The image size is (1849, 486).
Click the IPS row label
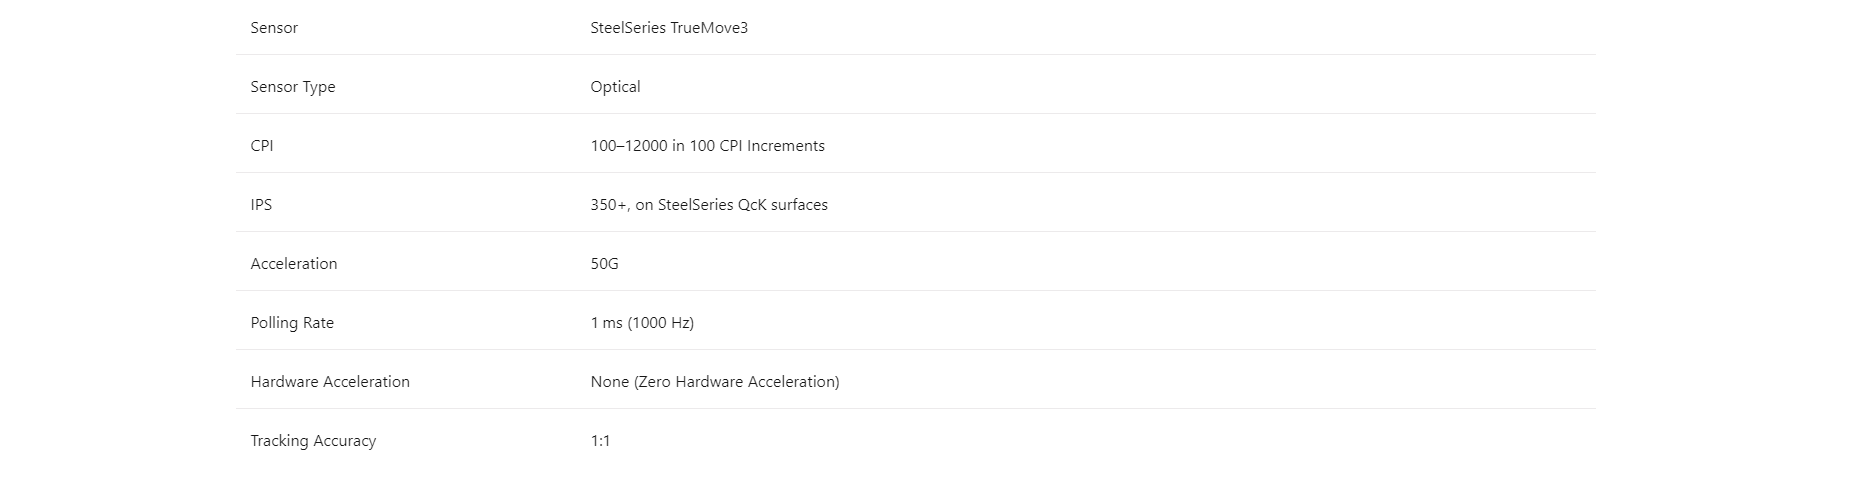click(x=261, y=205)
